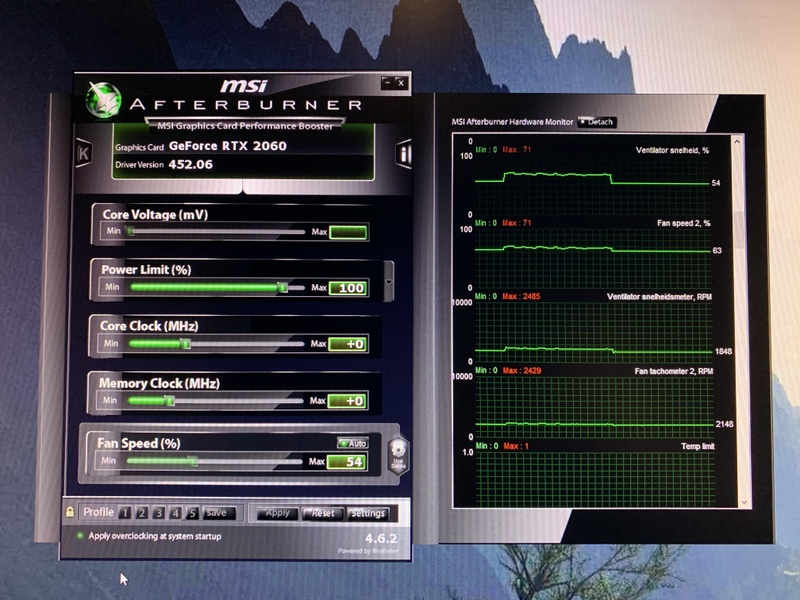
Task: Open the User Define fan settings icon
Action: coord(398,455)
